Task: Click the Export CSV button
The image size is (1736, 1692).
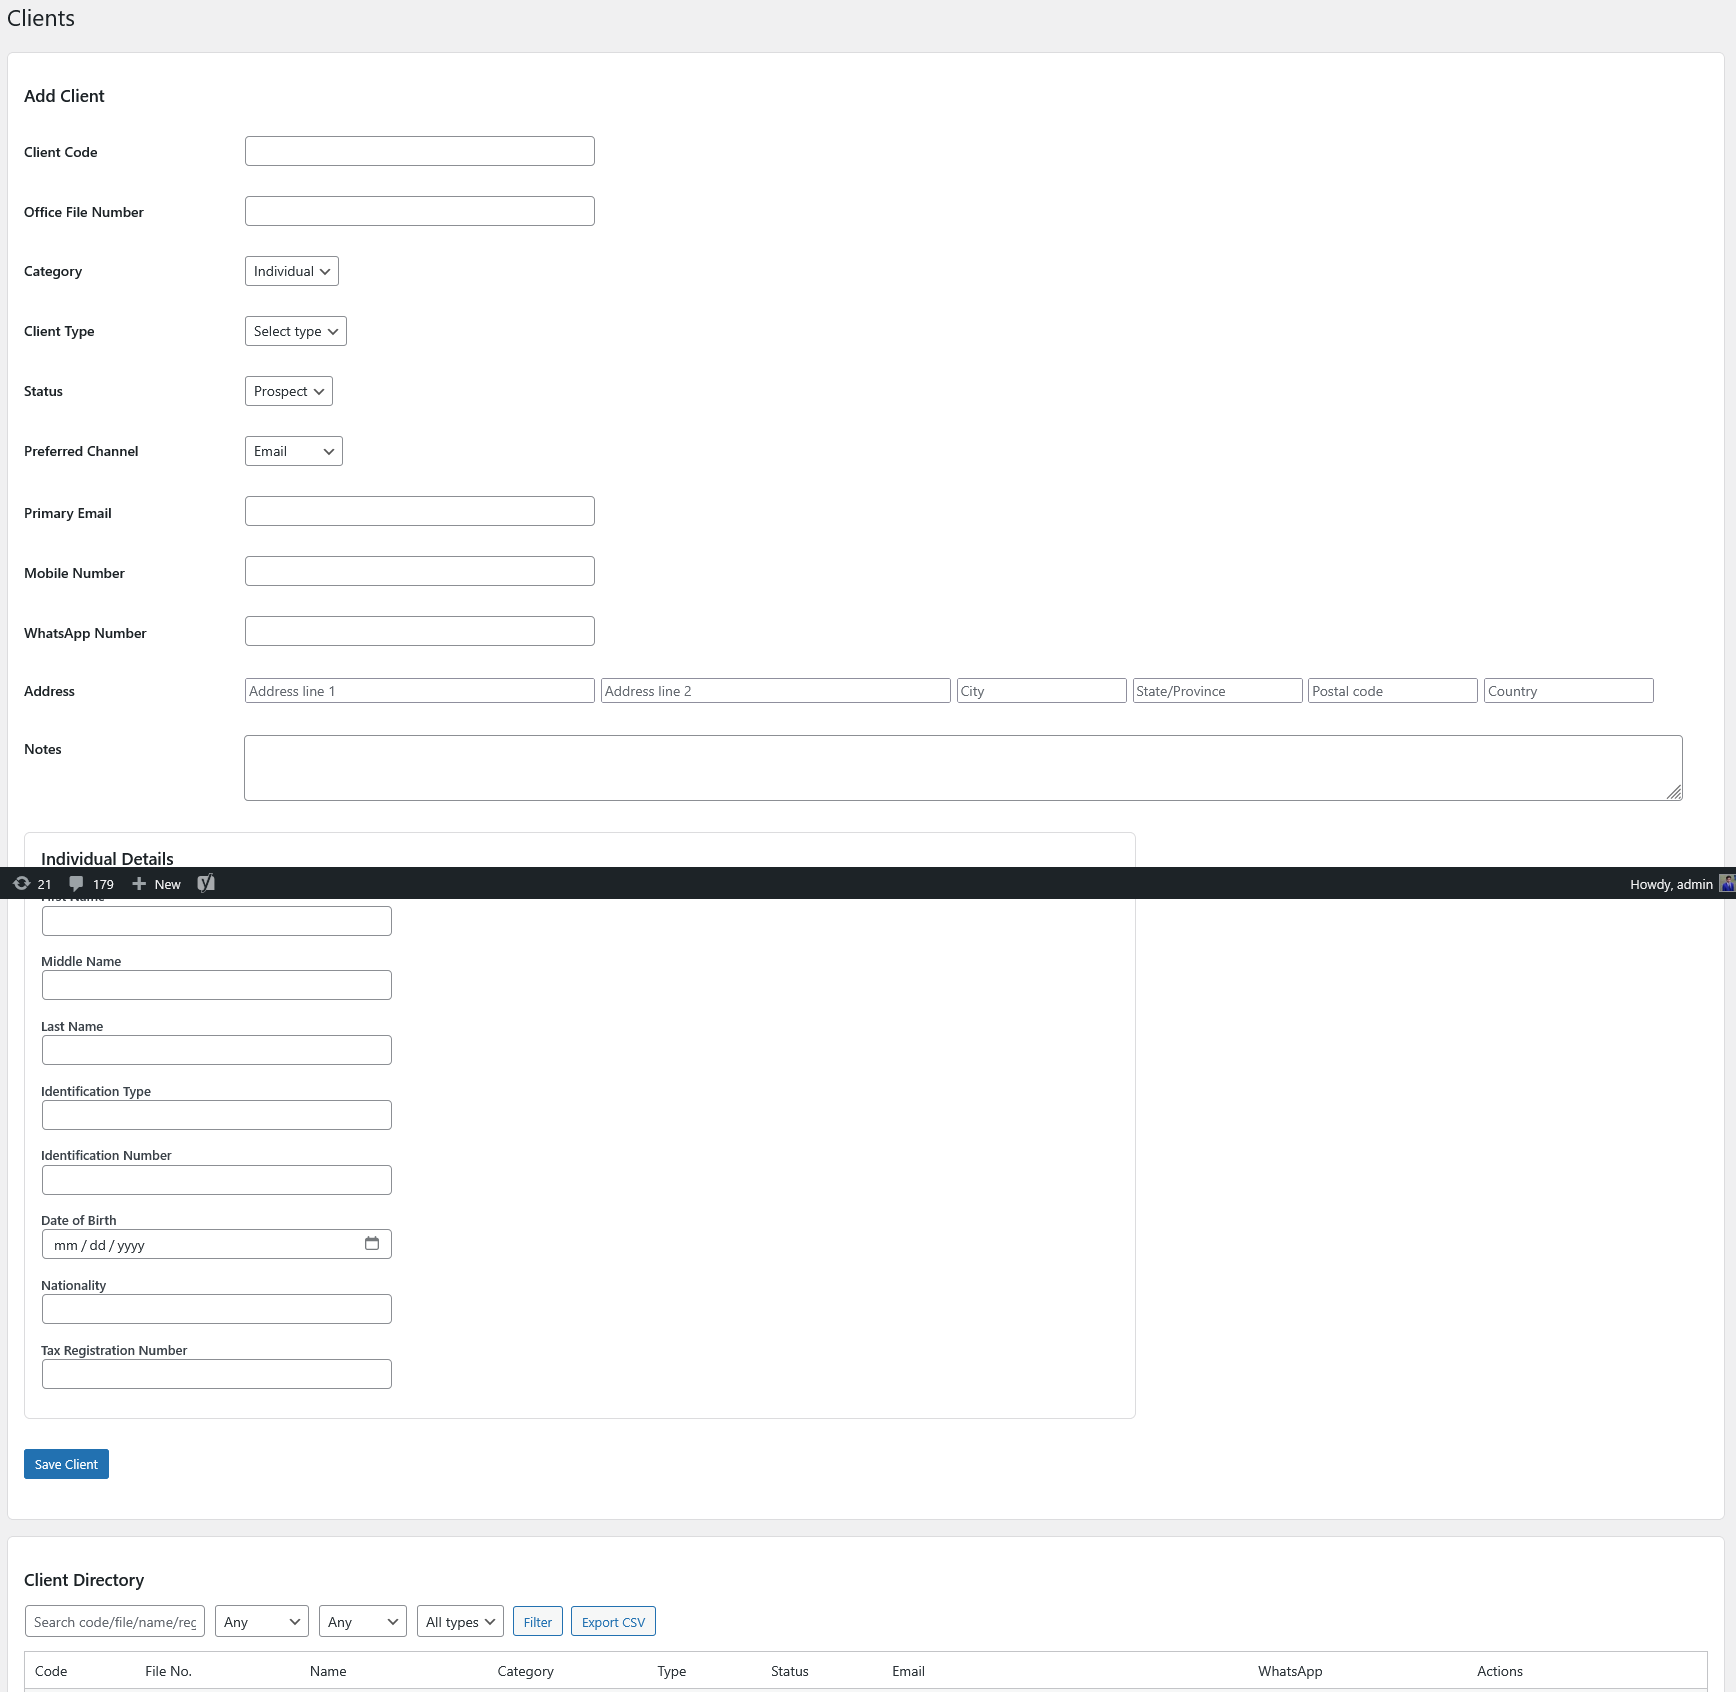Action: 613,1621
